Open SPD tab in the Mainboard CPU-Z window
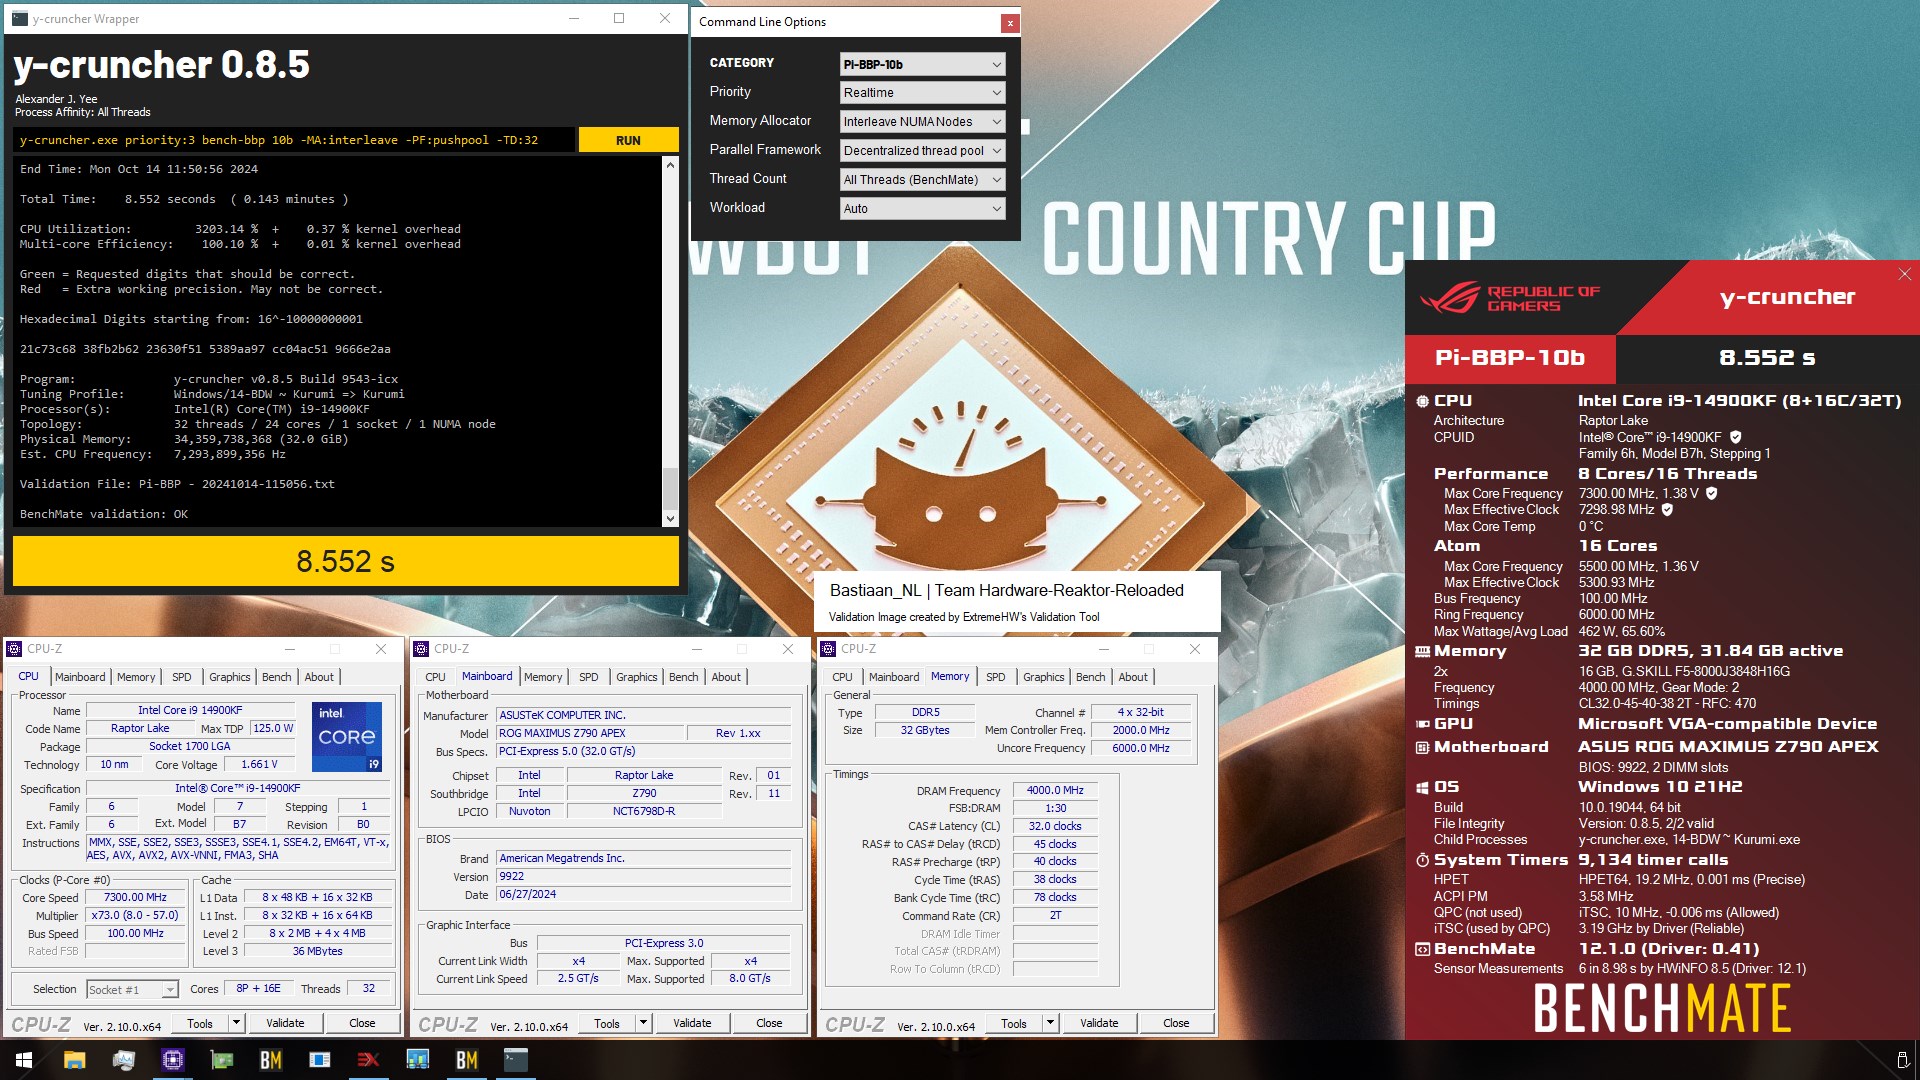 [589, 677]
